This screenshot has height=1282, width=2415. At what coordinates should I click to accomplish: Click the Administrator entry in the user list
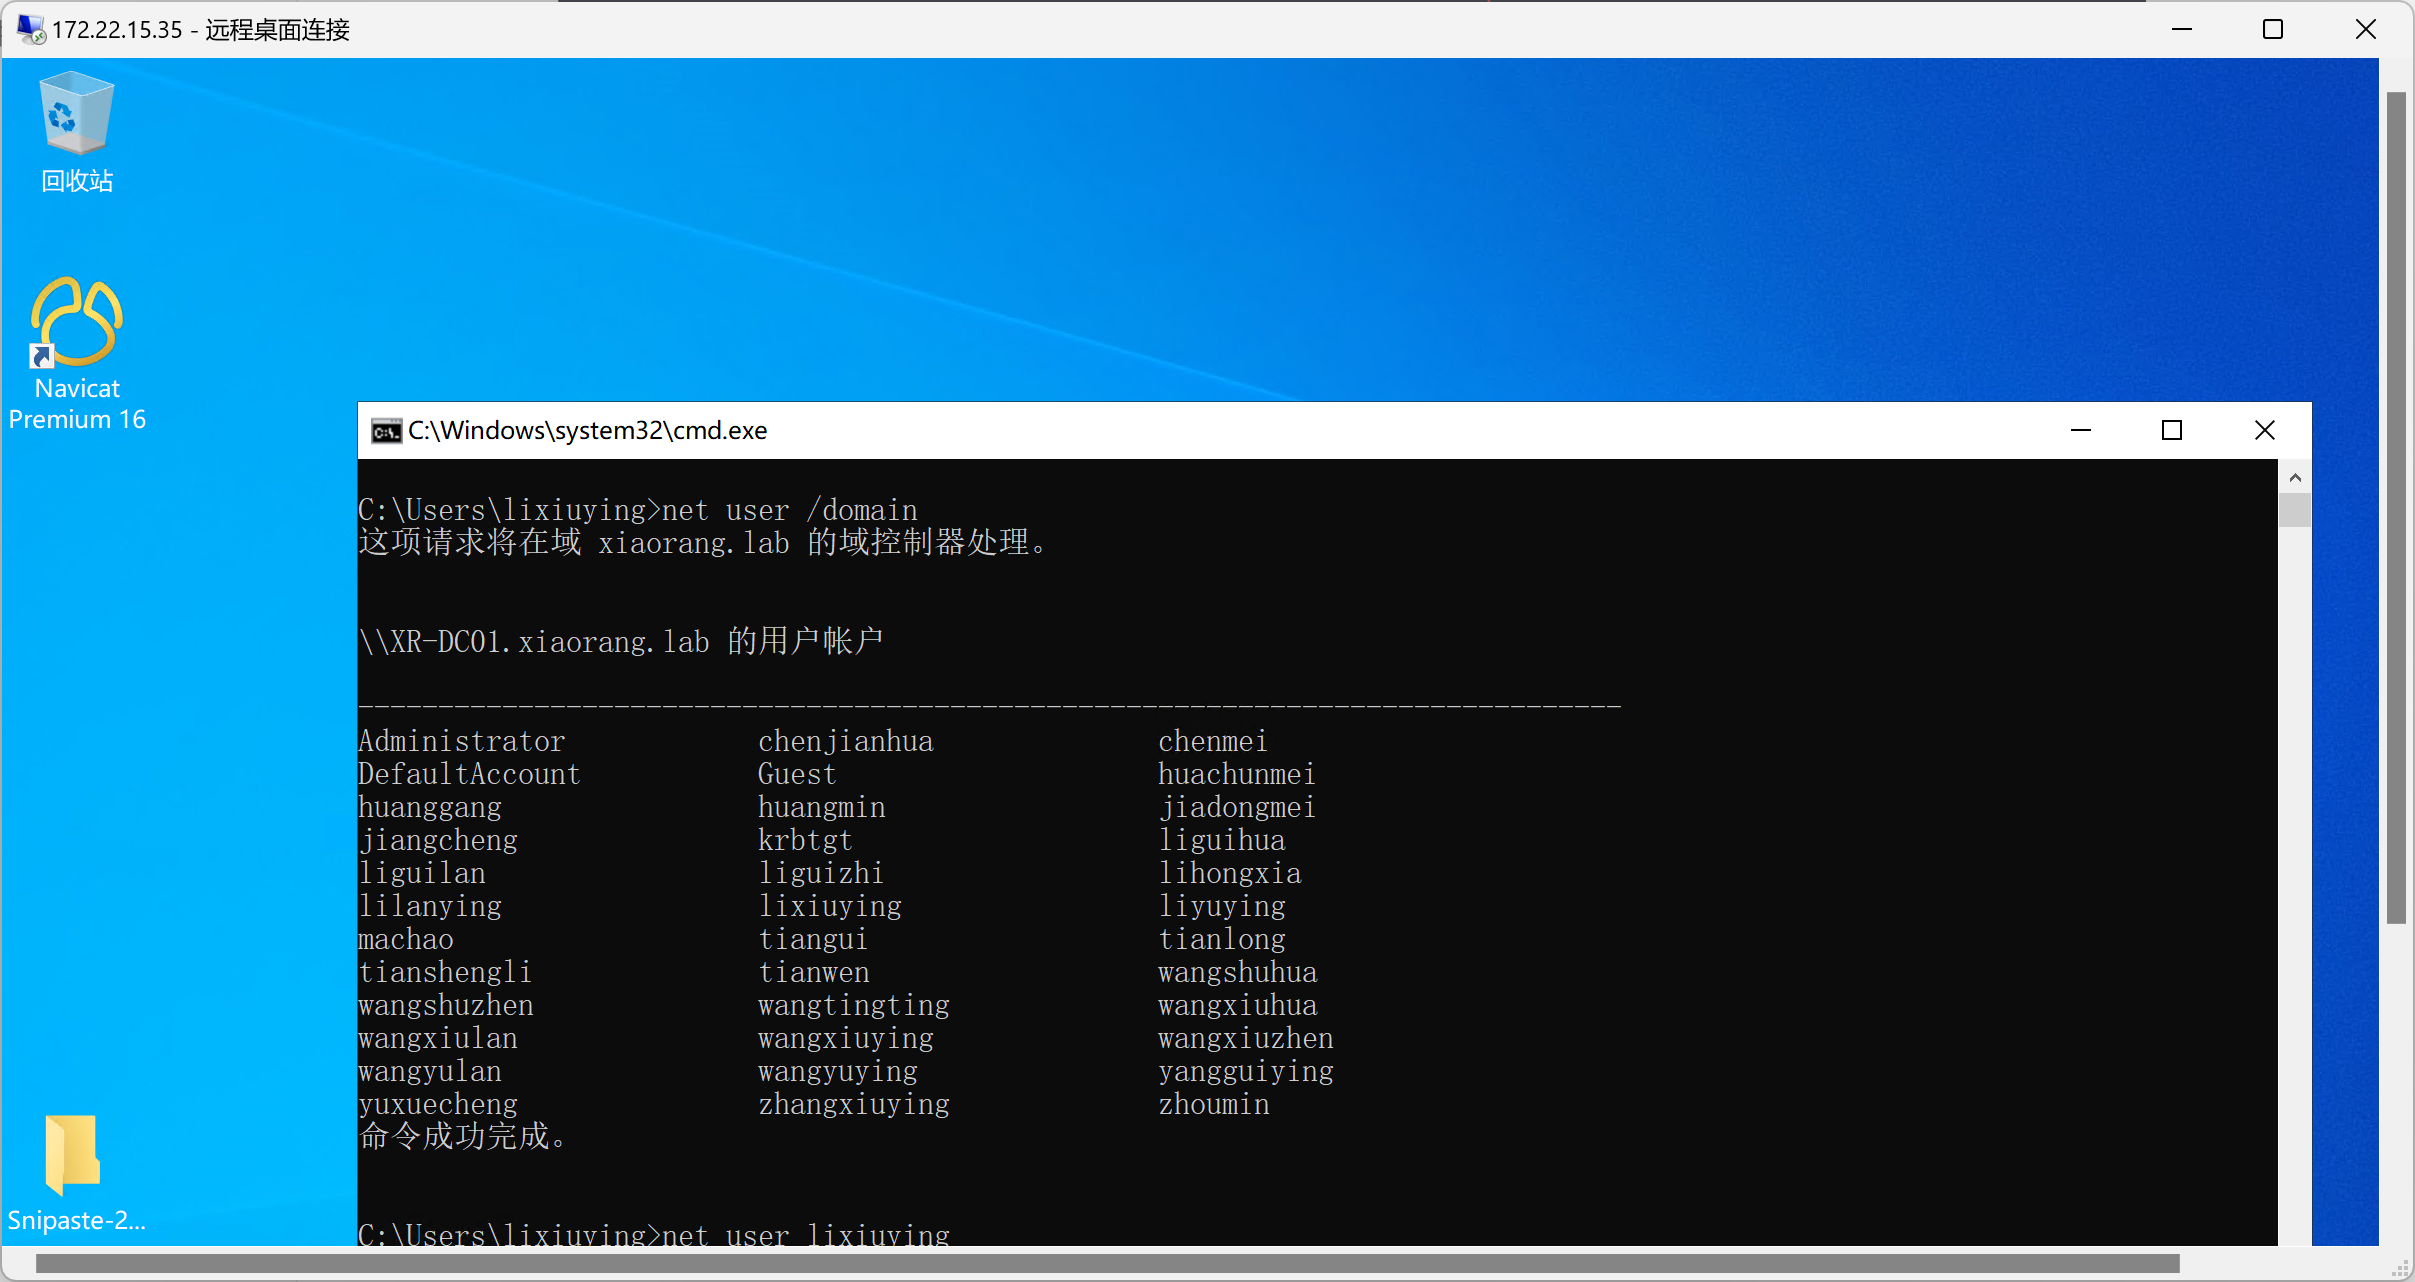point(461,741)
